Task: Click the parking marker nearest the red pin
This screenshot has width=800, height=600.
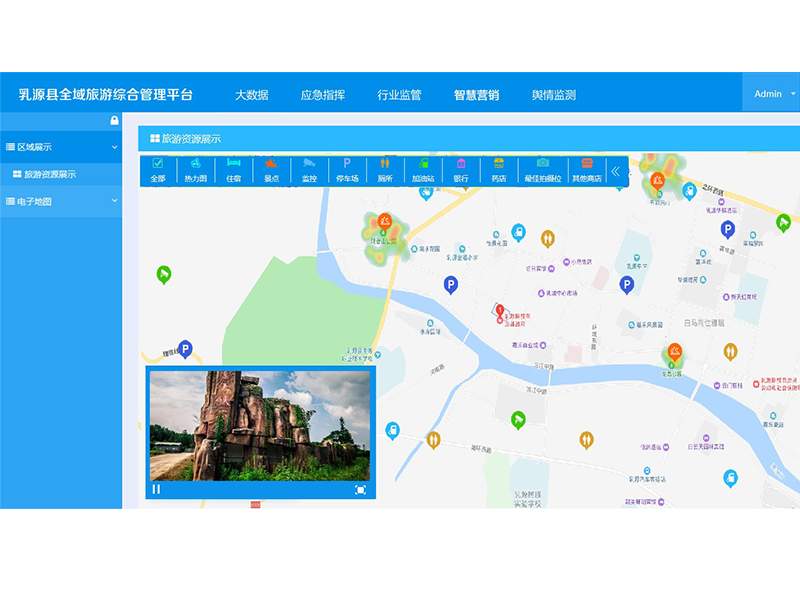Action: (x=451, y=285)
